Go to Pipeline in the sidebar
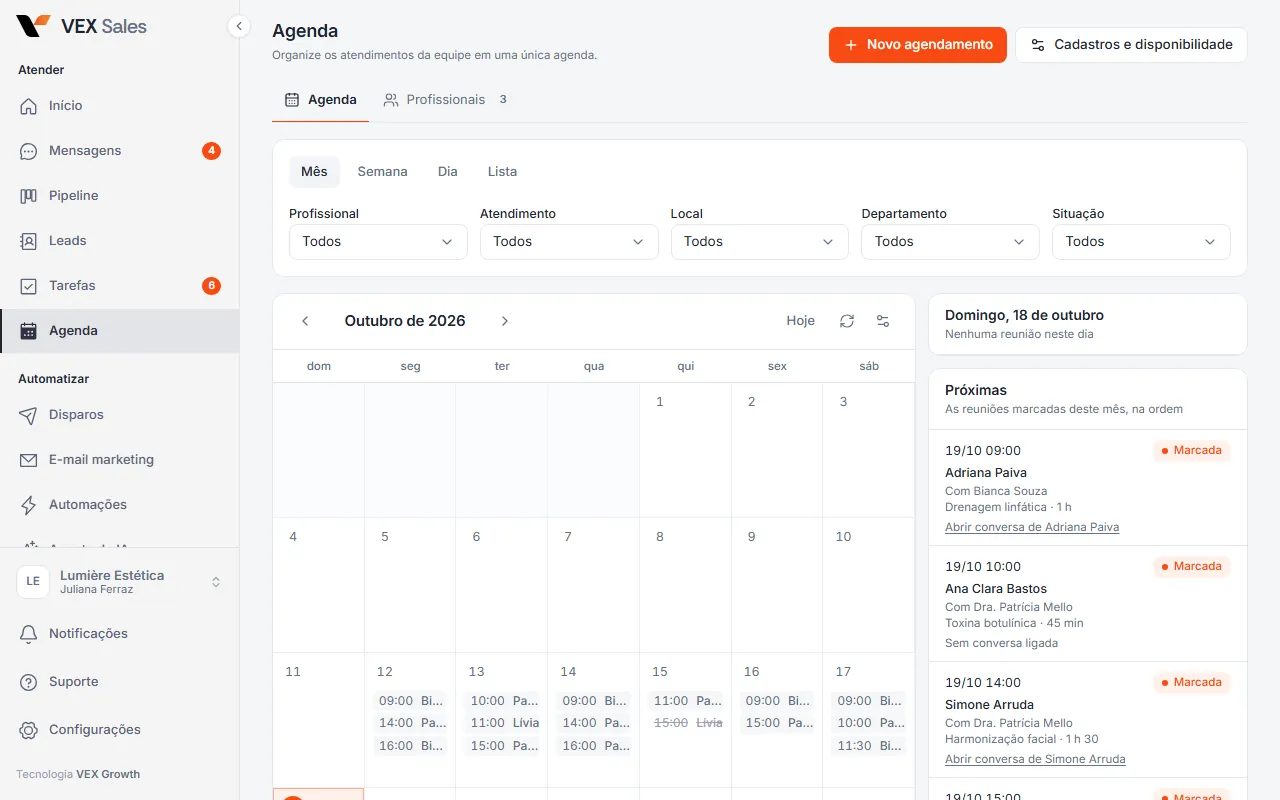 120,196
